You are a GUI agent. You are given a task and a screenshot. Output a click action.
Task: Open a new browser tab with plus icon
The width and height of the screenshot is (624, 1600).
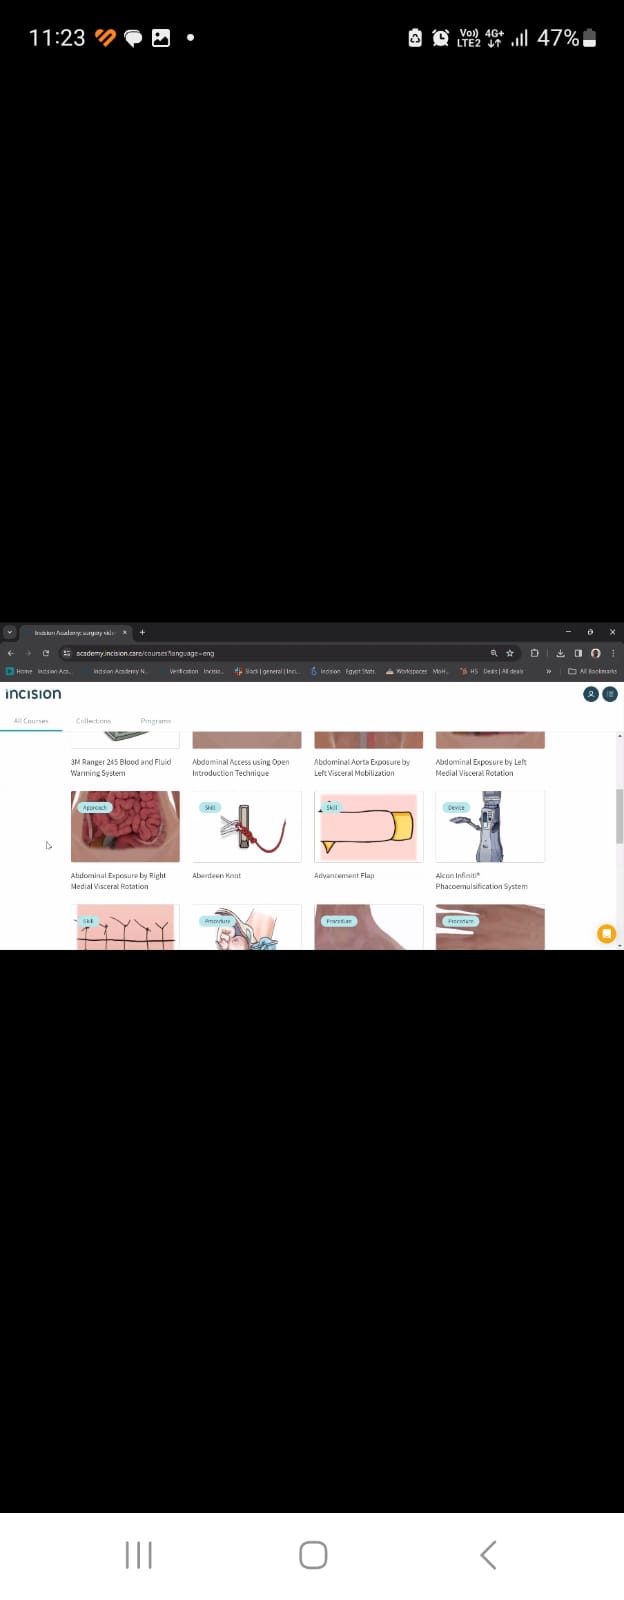[142, 632]
